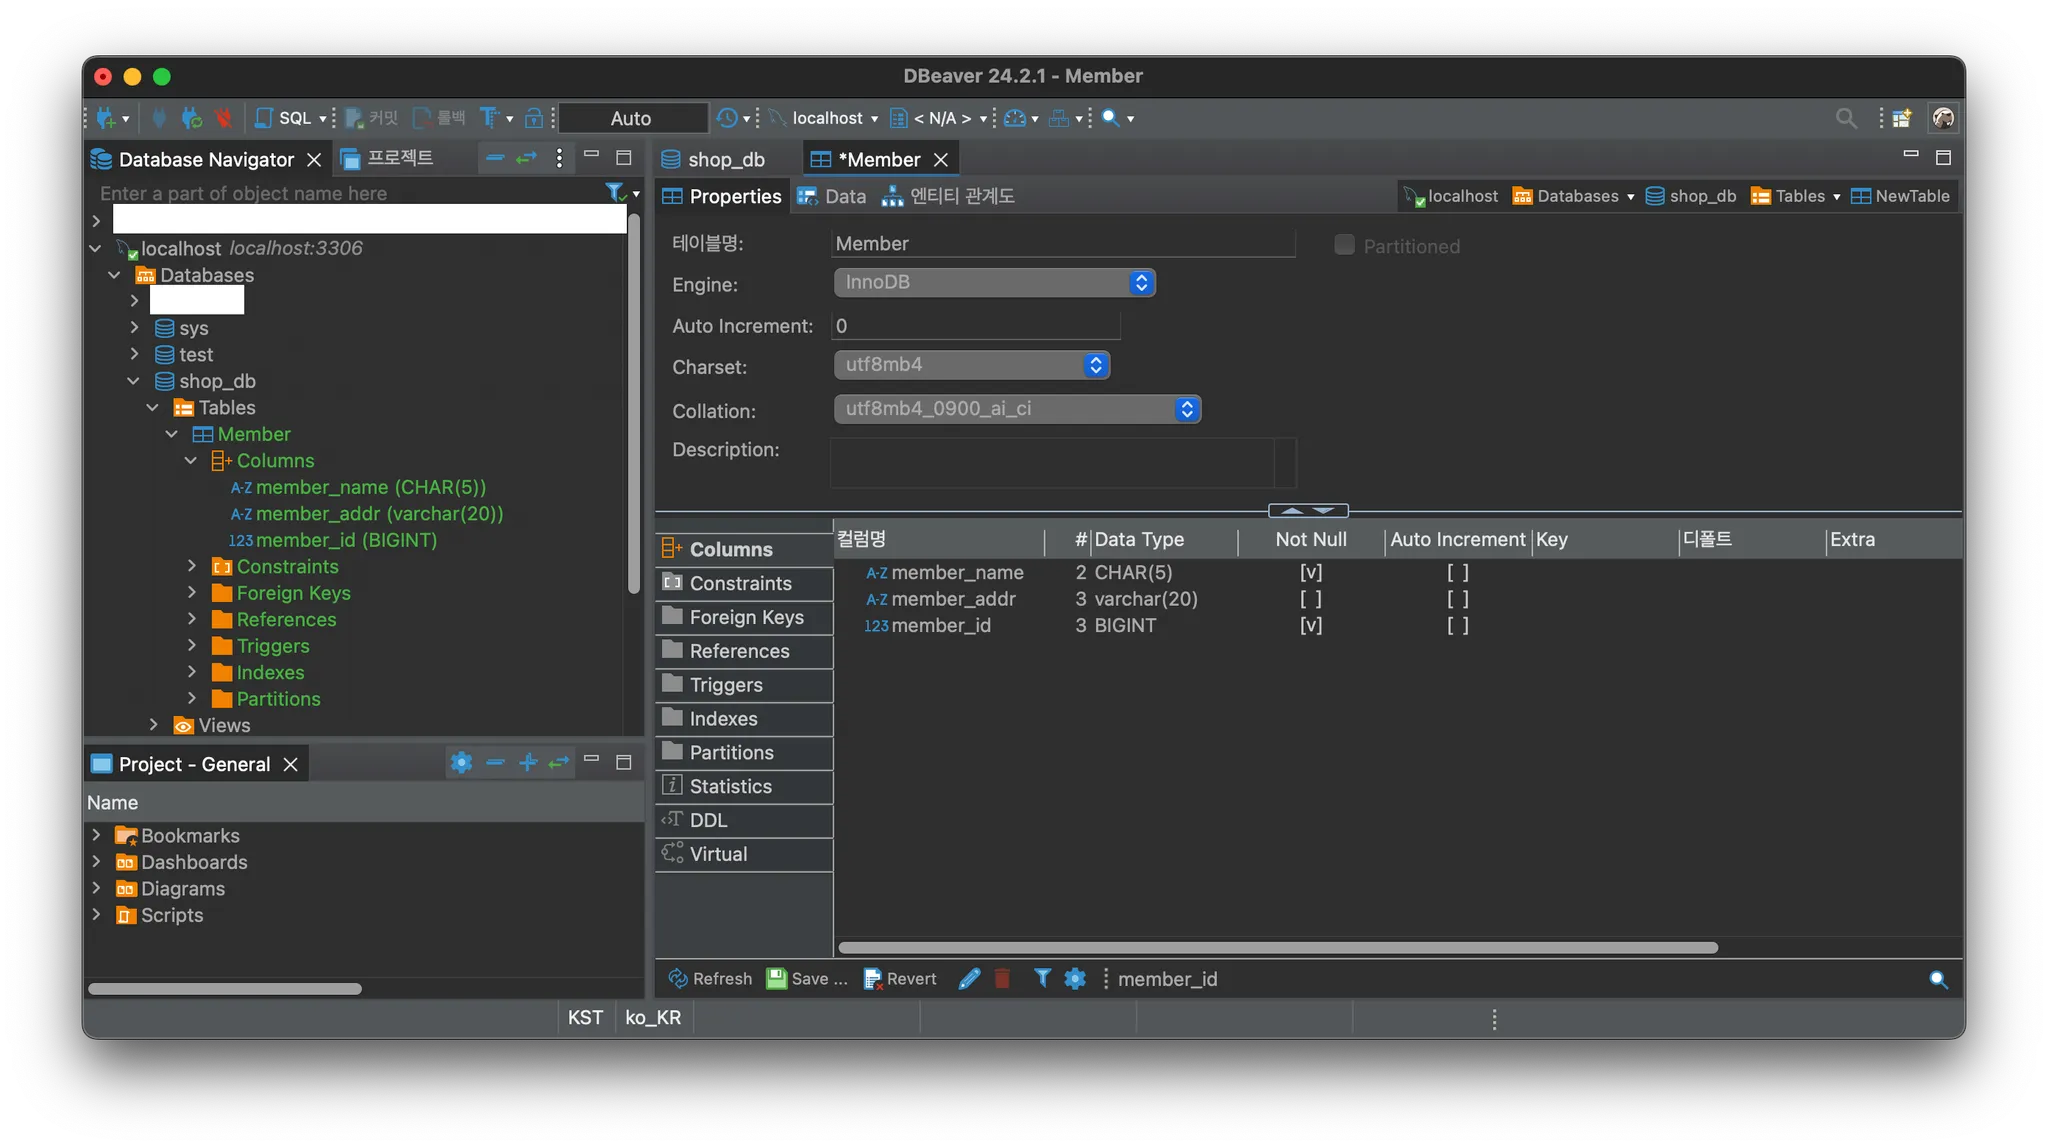Viewport: 2048px width, 1148px height.
Task: Toggle Auto Increment for member_id
Action: (x=1457, y=625)
